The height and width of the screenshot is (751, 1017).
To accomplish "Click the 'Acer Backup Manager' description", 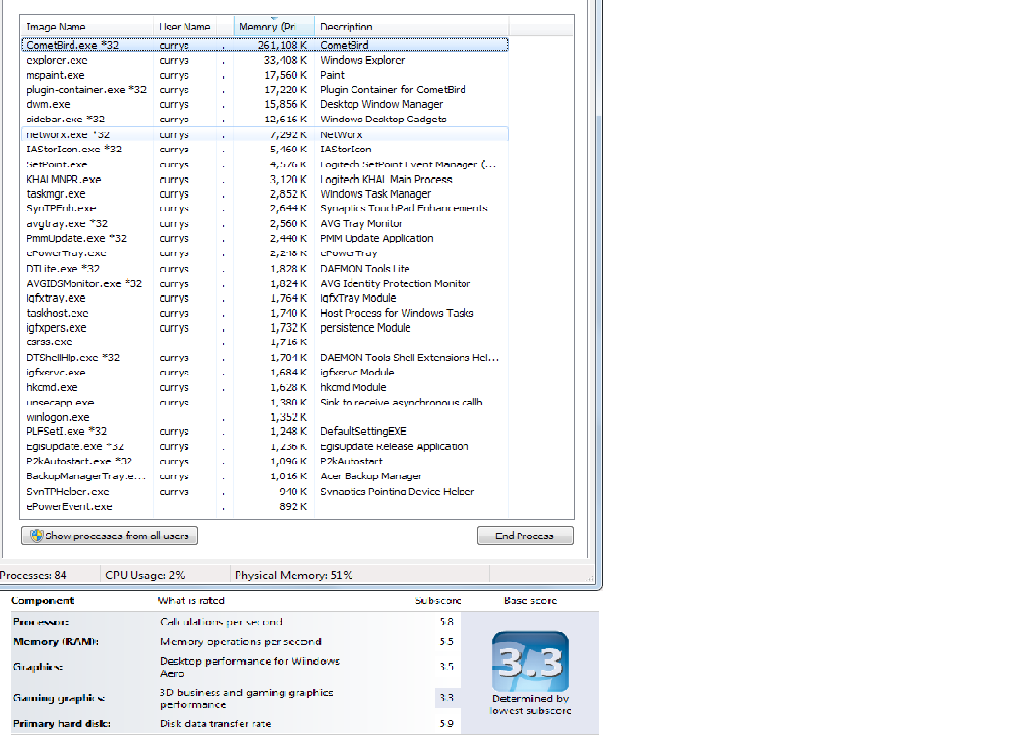I will 370,476.
